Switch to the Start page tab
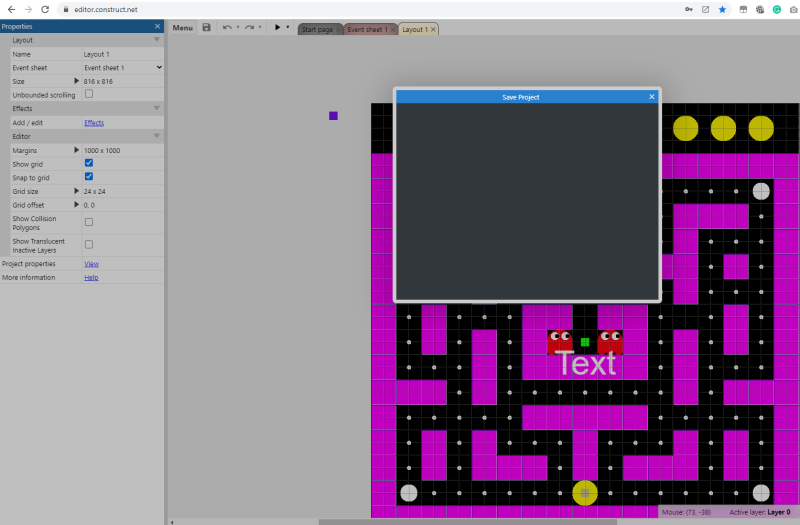 point(316,30)
